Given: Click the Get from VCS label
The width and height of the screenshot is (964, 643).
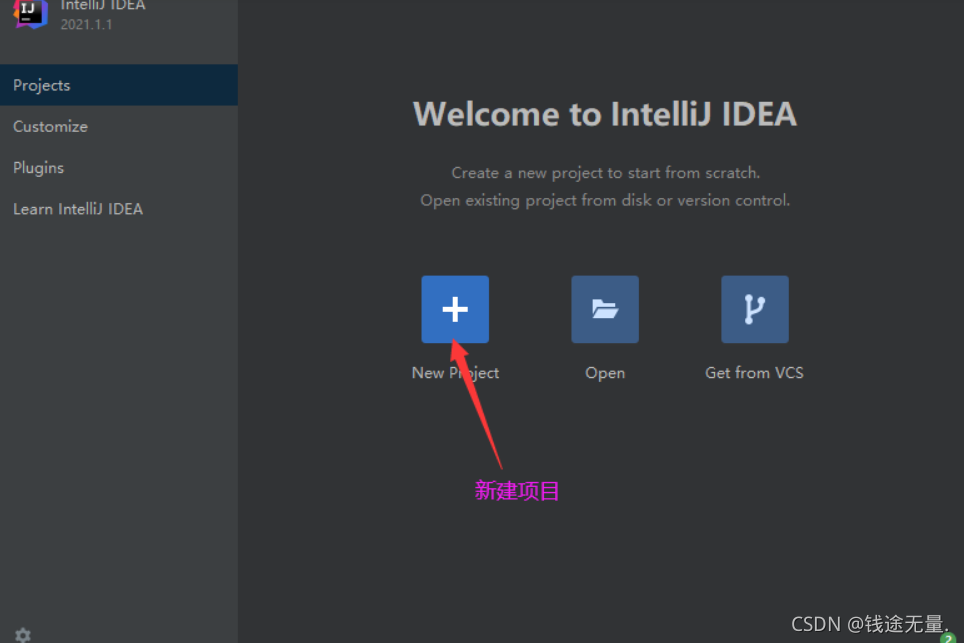Looking at the screenshot, I should coord(754,373).
